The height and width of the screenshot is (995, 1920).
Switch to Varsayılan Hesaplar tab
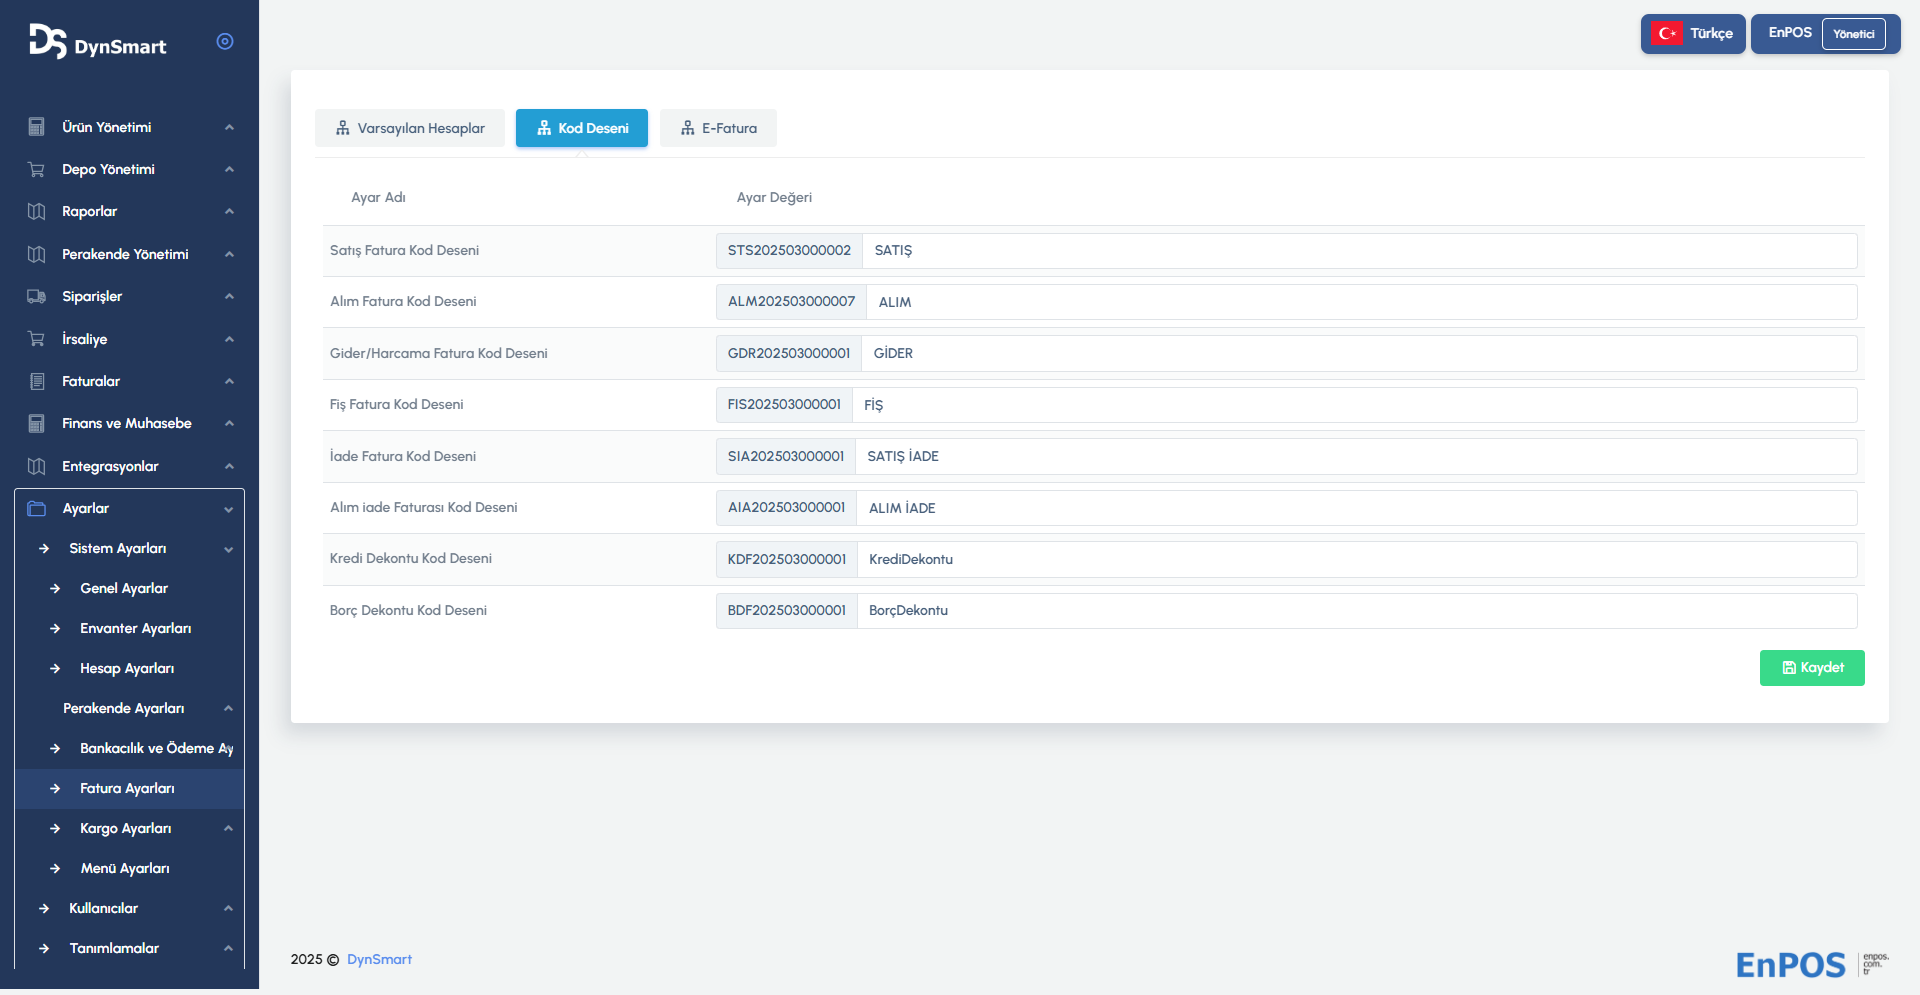pyautogui.click(x=410, y=128)
